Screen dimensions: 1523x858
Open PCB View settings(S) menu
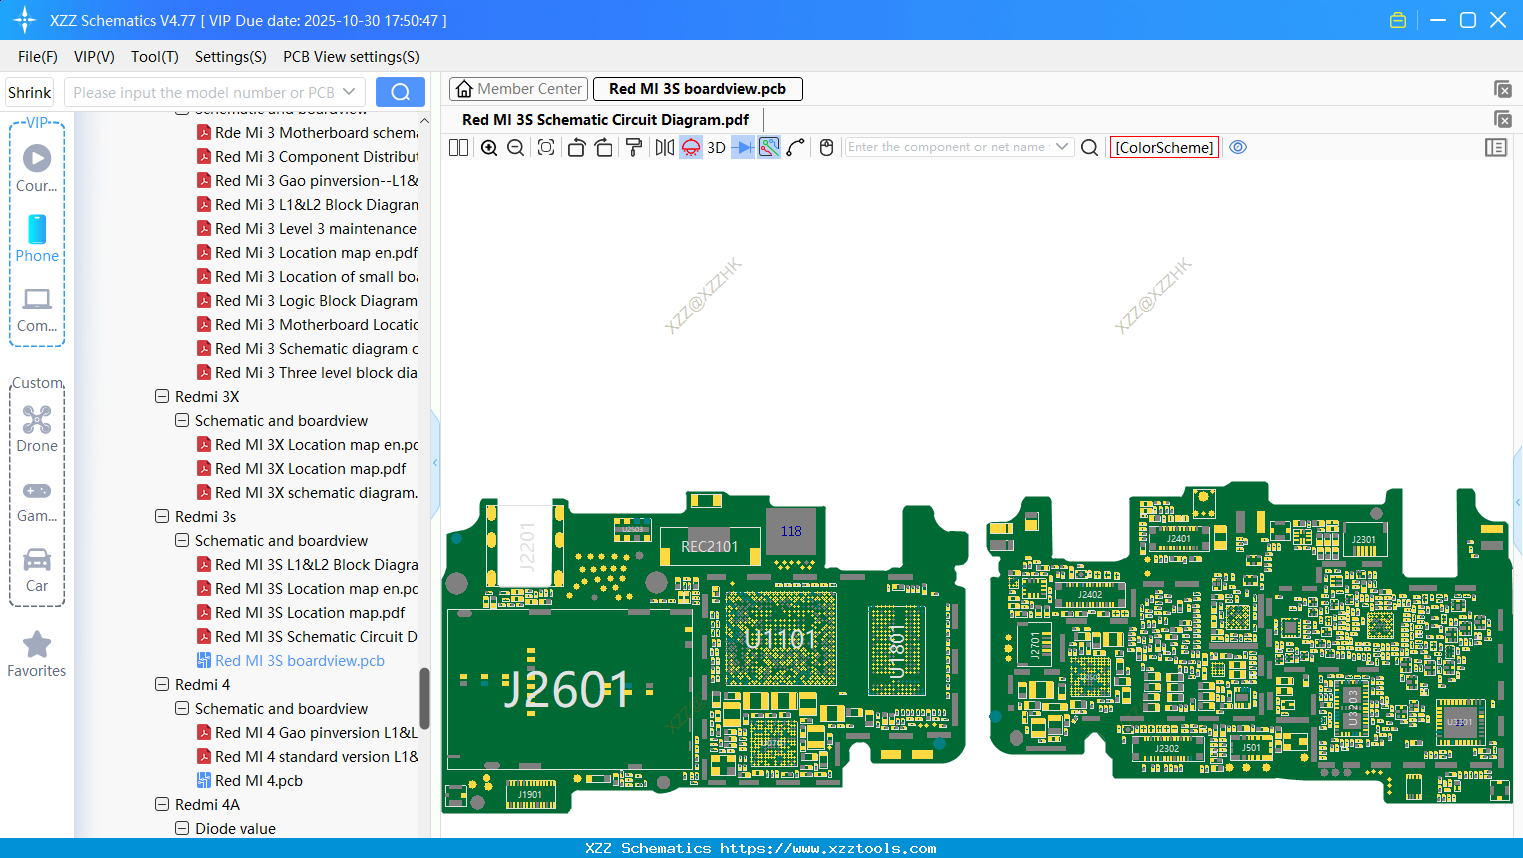(x=351, y=57)
